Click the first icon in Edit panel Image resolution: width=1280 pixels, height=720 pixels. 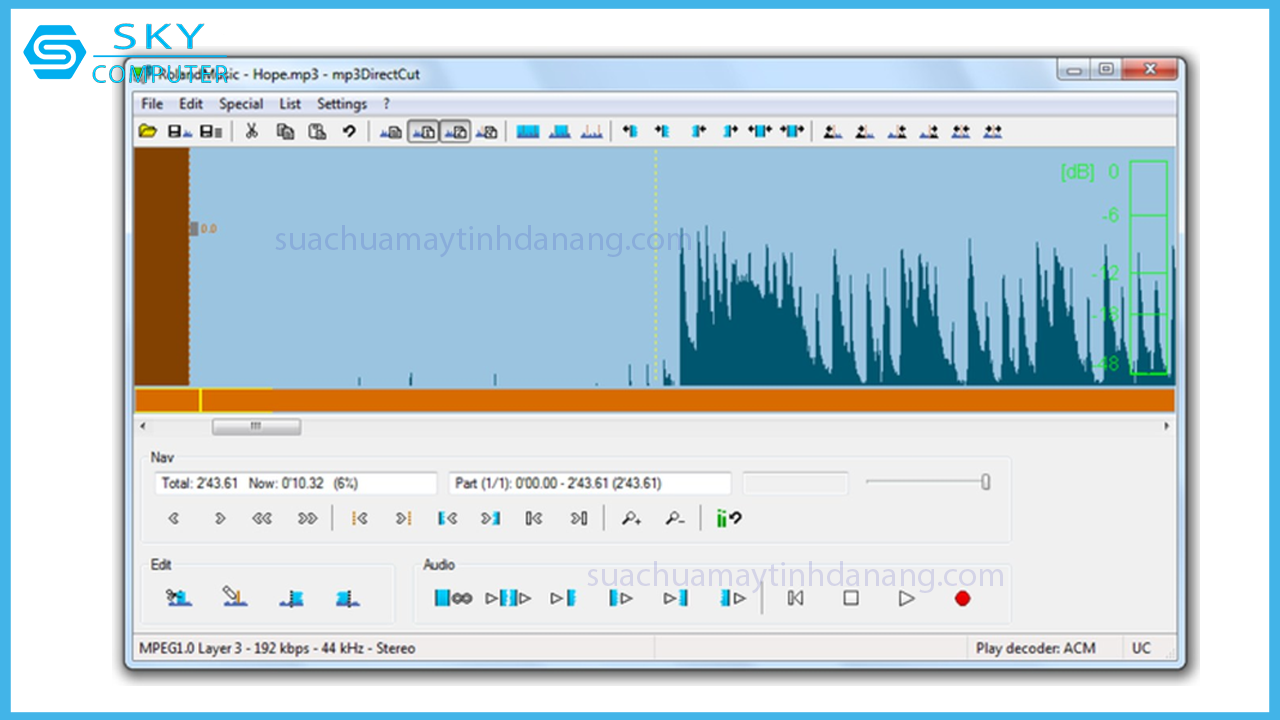(x=179, y=598)
